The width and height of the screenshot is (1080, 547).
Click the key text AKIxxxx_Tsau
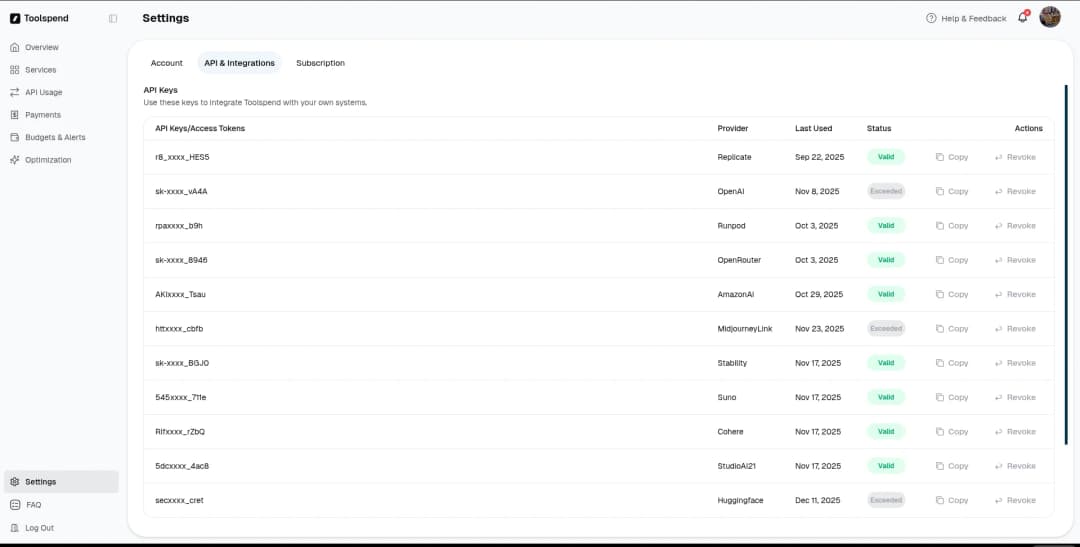180,294
